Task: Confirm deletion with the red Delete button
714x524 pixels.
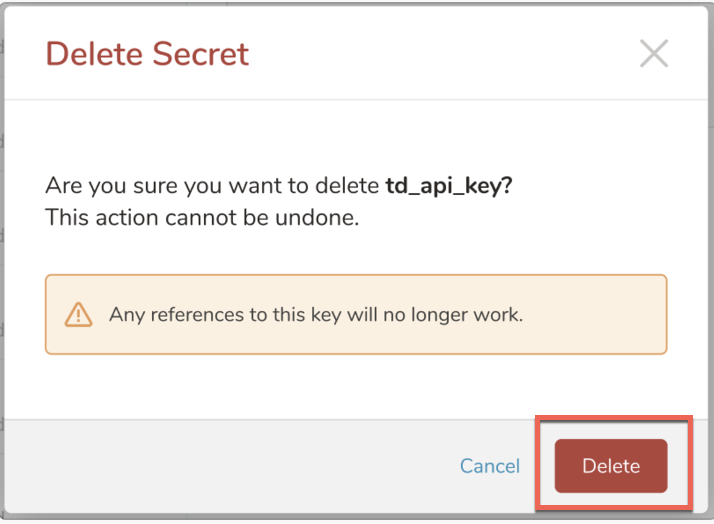Action: coord(611,466)
